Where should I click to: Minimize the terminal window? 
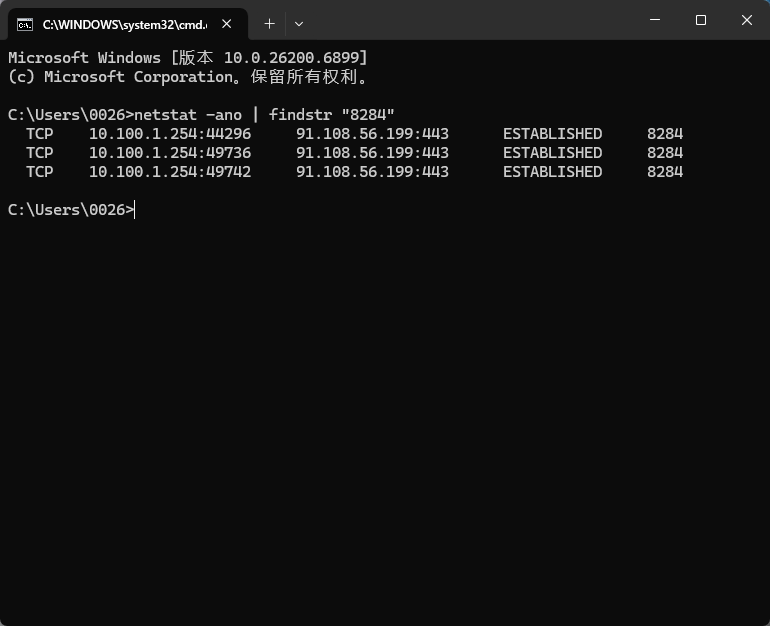pos(654,20)
